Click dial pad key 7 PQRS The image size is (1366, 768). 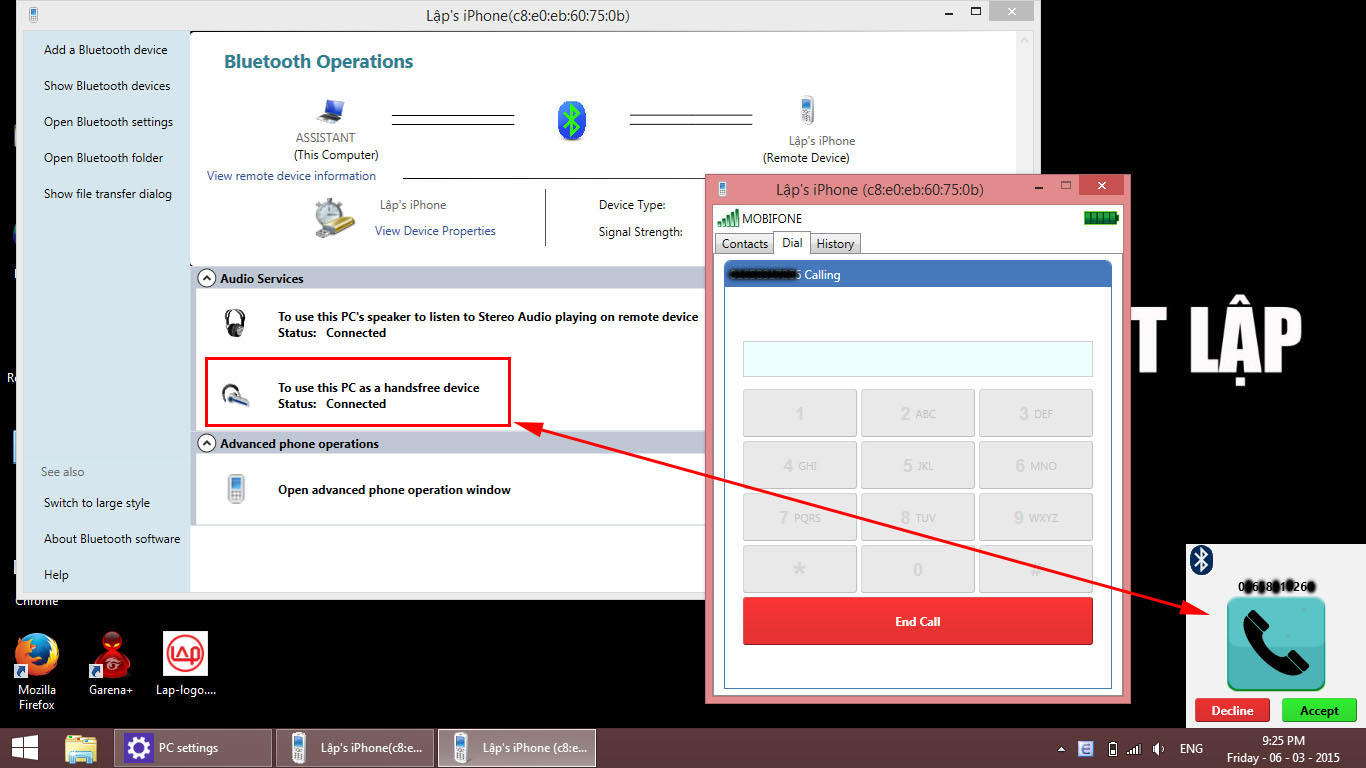[799, 517]
